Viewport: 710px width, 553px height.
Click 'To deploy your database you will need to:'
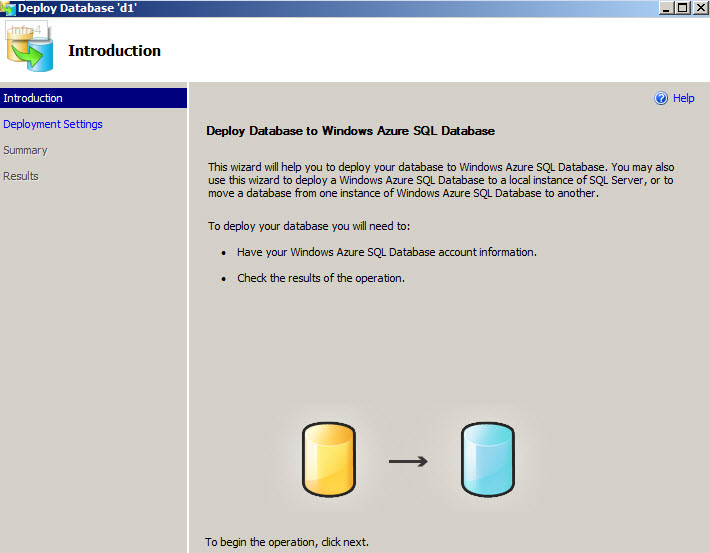click(x=309, y=226)
